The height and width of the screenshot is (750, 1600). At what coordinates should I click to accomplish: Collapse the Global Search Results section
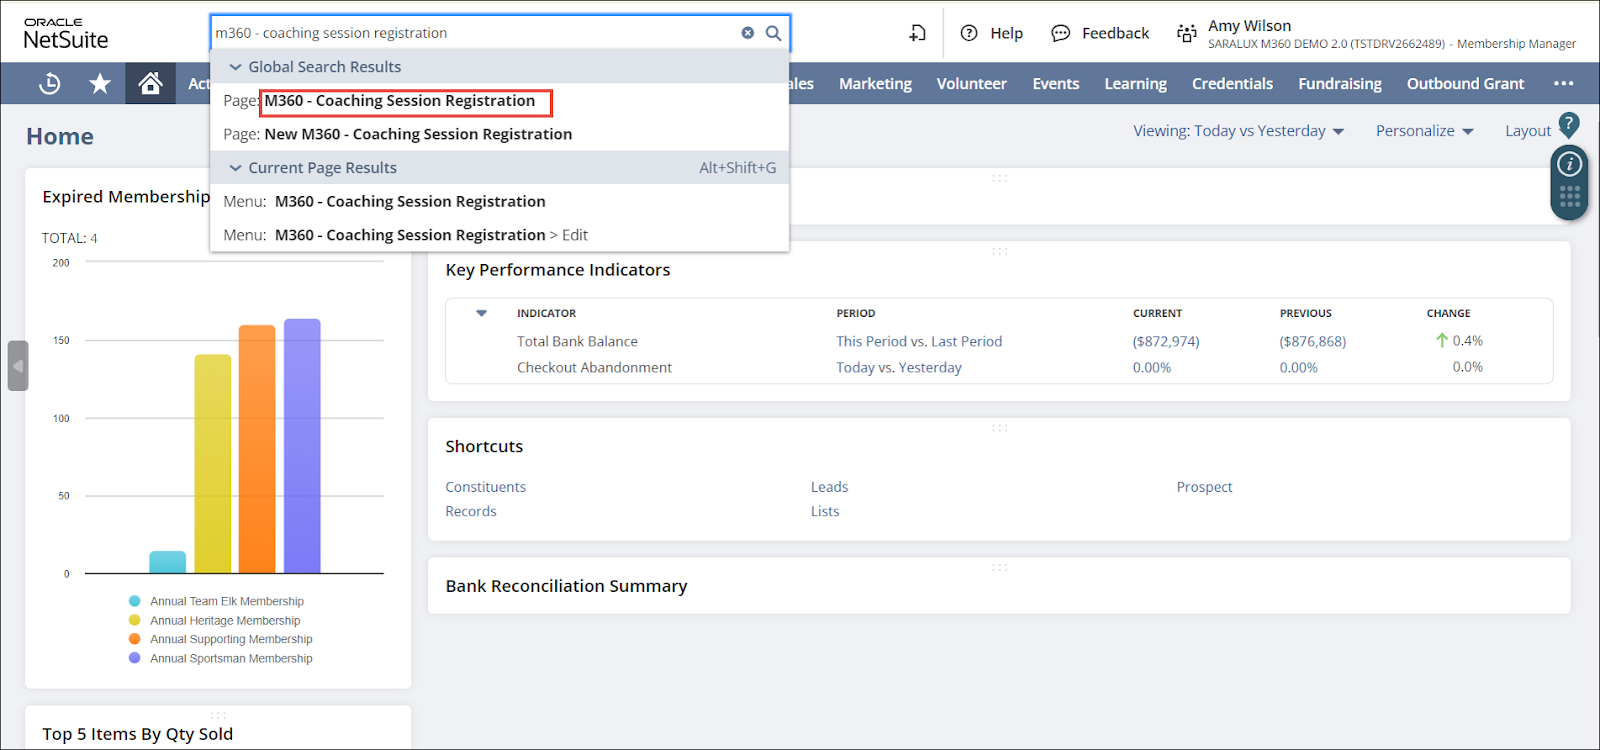point(236,67)
